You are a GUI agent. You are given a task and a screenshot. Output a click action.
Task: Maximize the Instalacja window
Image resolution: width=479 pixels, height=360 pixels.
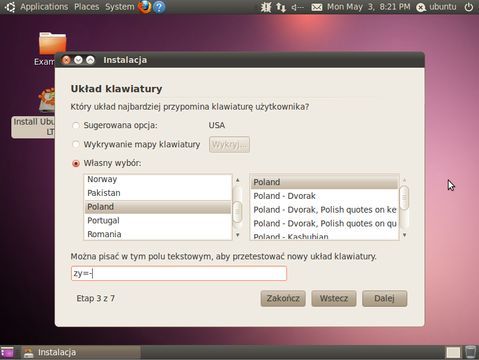pyautogui.click(x=90, y=60)
